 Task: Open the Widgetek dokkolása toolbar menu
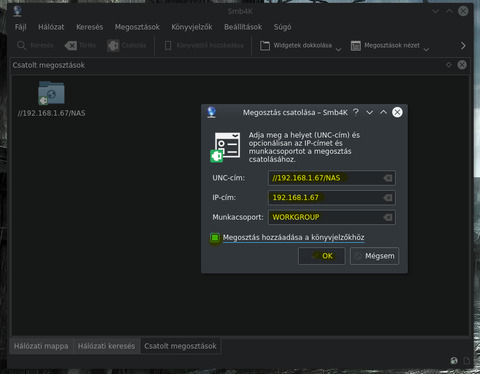[300, 45]
